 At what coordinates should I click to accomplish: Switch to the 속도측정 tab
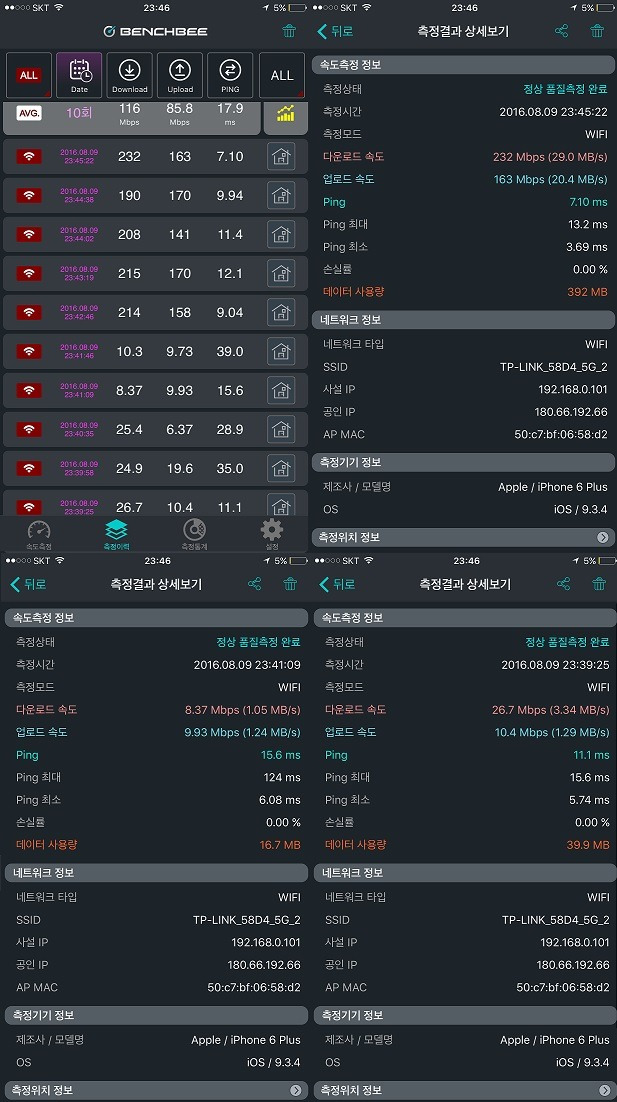pos(39,536)
